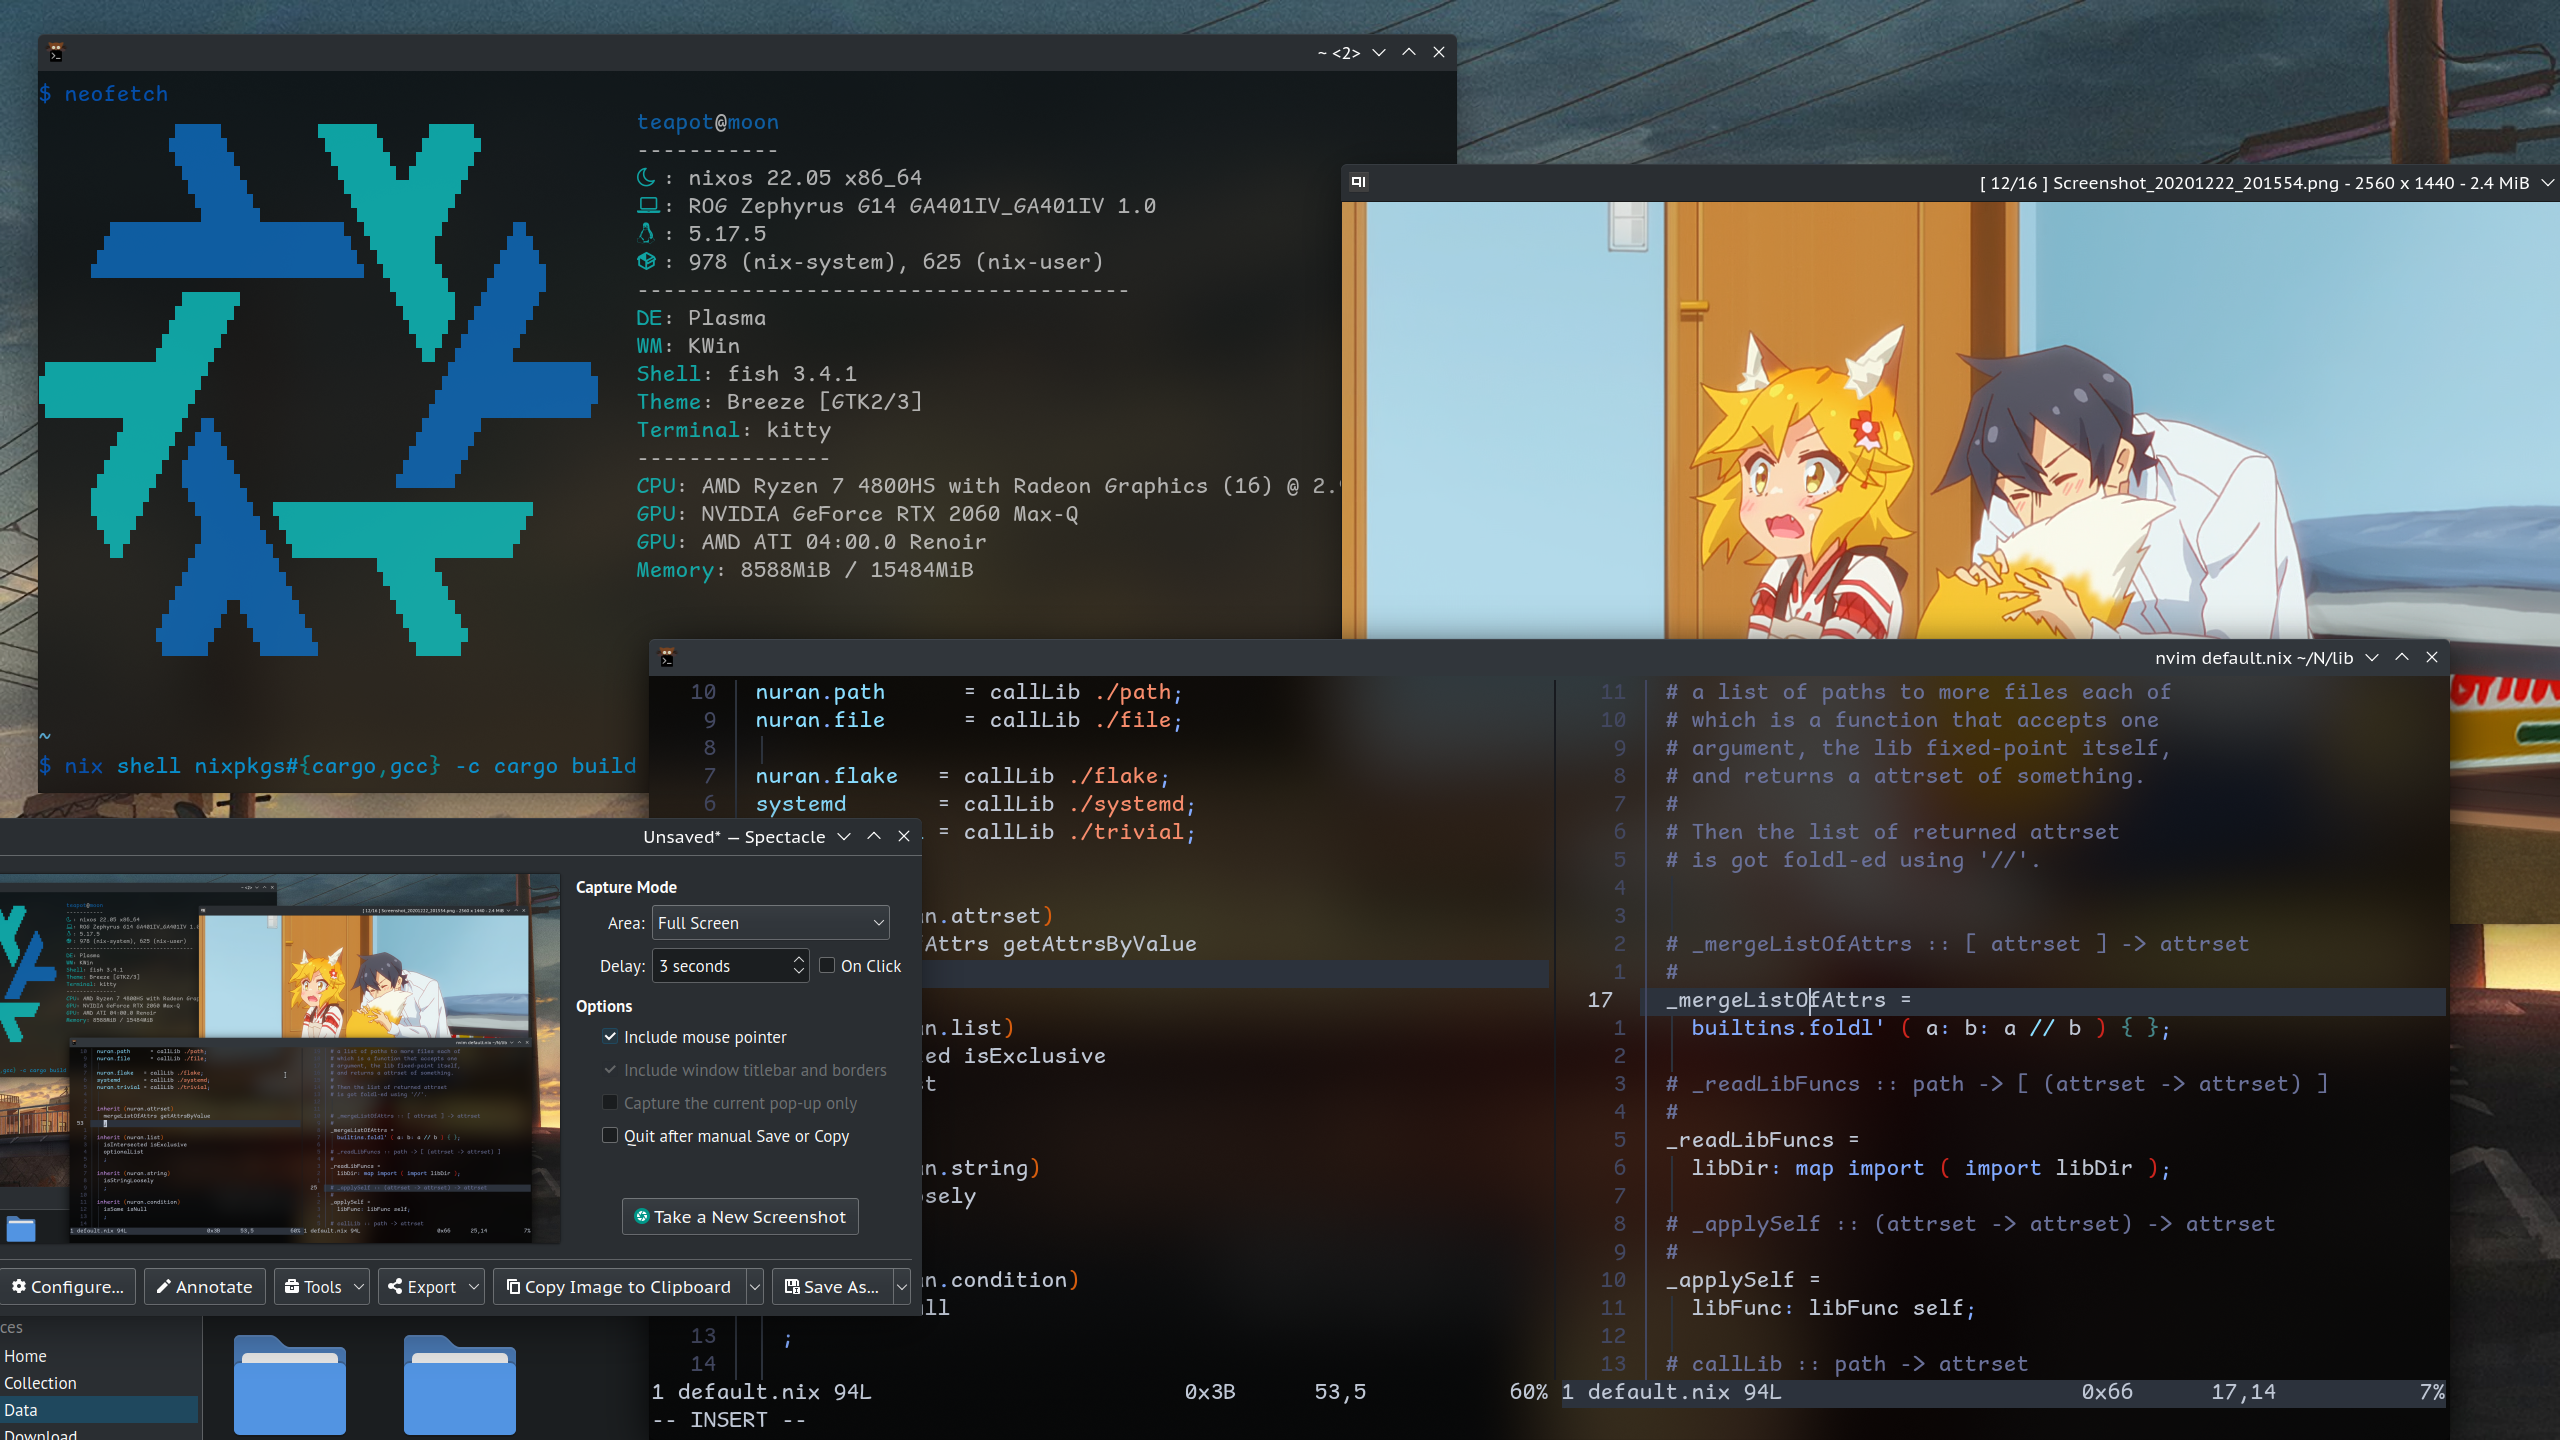Increase the Delay value with the up arrow
2560x1440 pixels.
pyautogui.click(x=798, y=958)
